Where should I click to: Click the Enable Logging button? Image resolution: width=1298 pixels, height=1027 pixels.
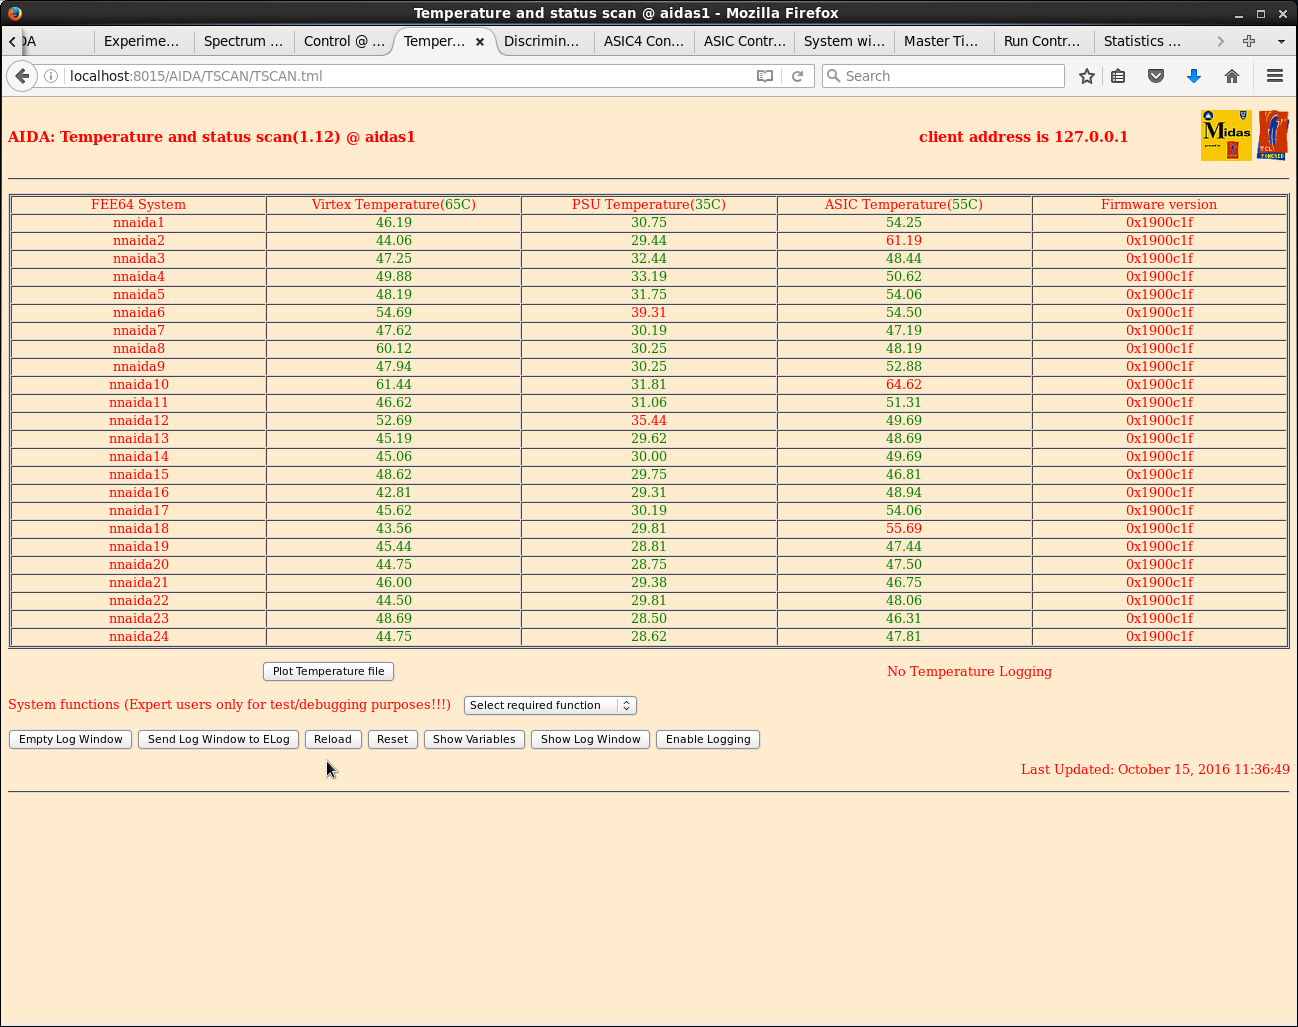click(708, 739)
